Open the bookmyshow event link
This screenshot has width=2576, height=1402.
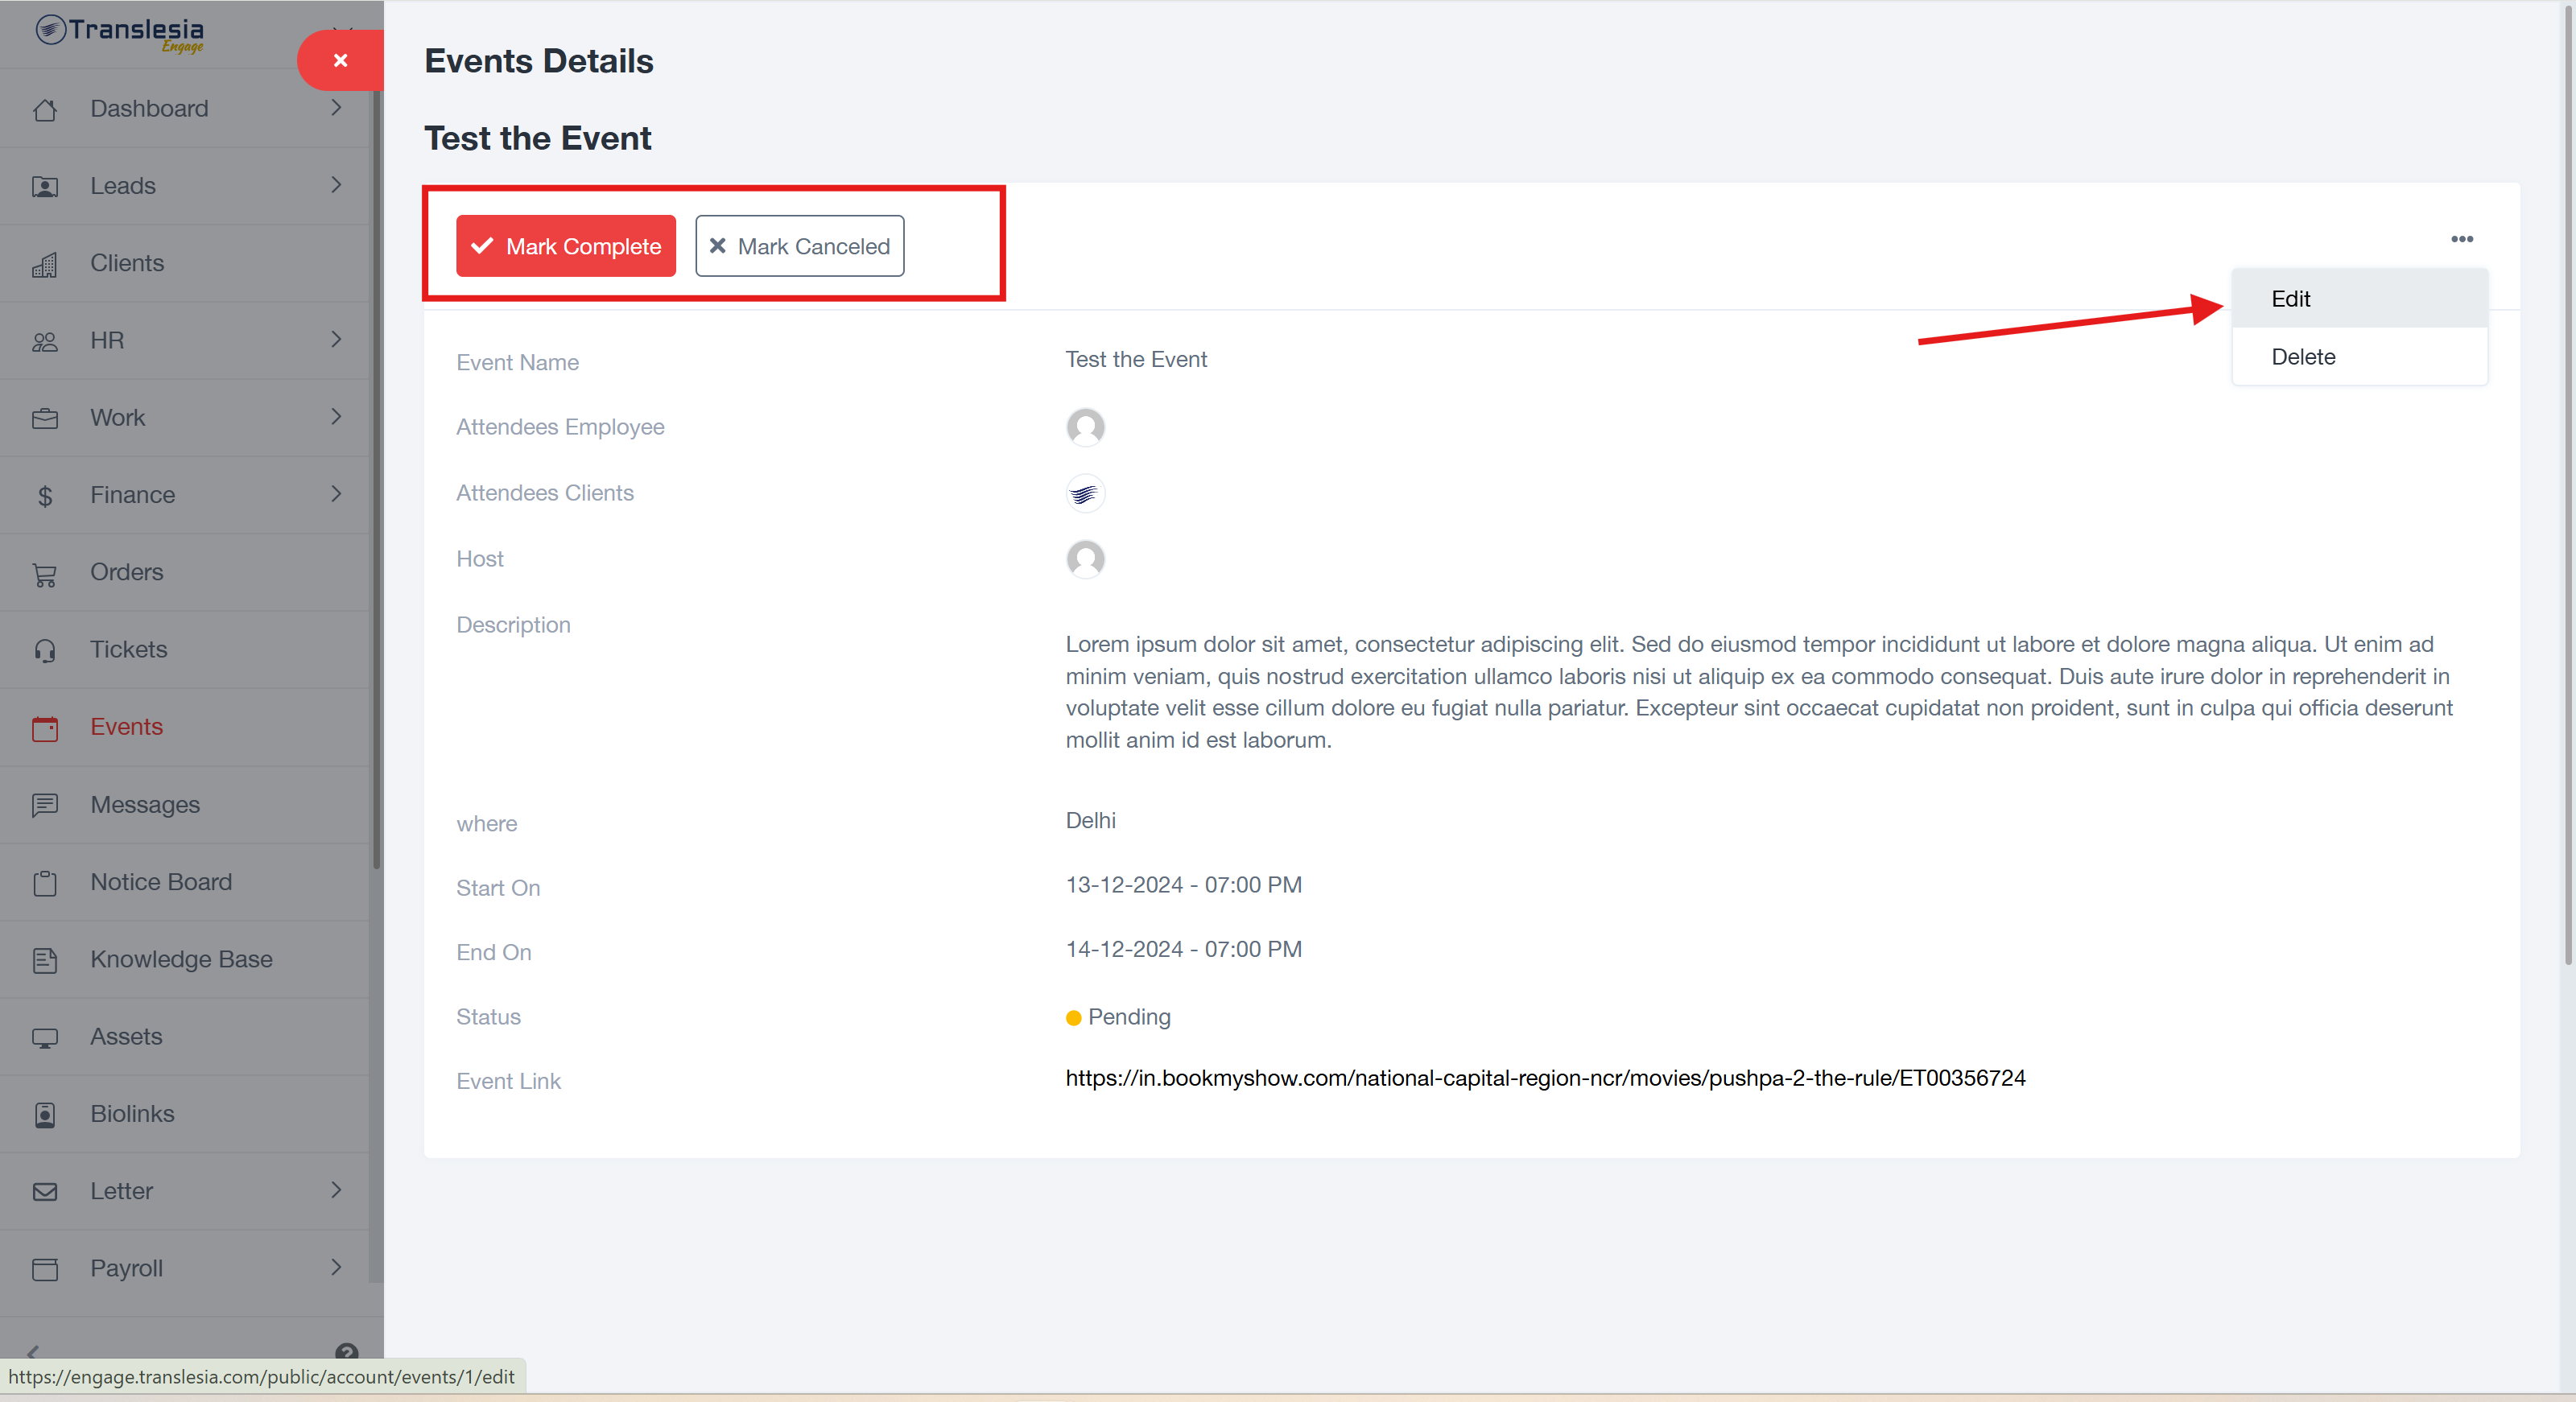pos(1544,1078)
